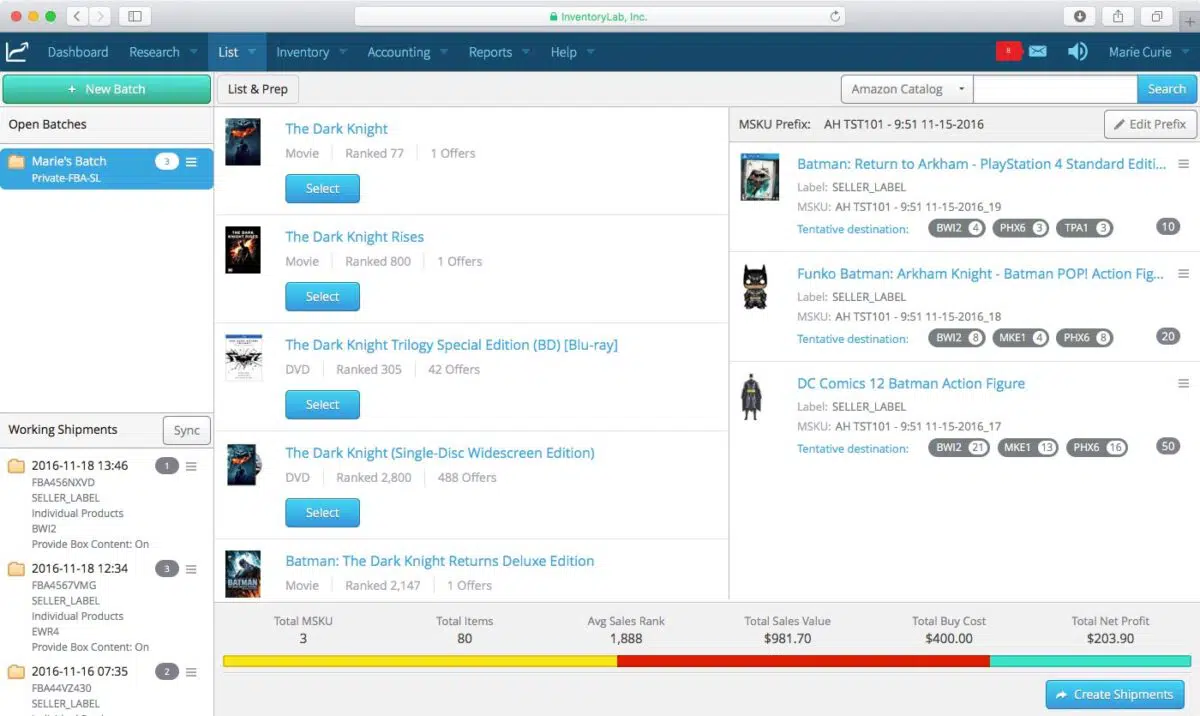Viewport: 1200px width, 716px height.
Task: Open the row menu for Funko Batman POP listing
Action: pyautogui.click(x=1184, y=273)
